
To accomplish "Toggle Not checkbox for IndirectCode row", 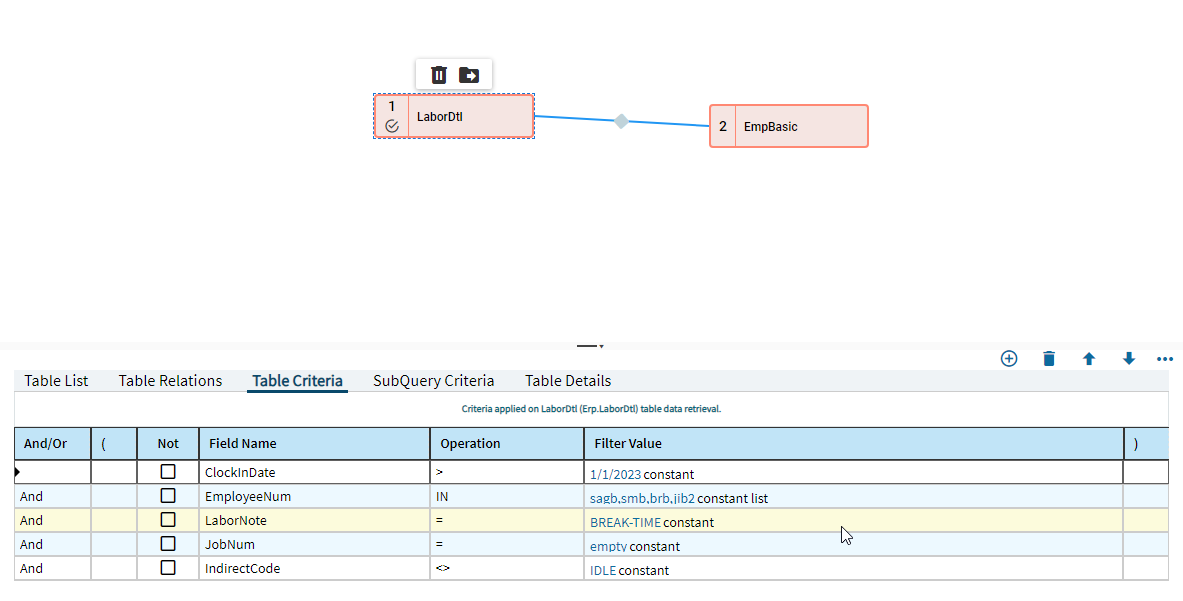I will (168, 567).
